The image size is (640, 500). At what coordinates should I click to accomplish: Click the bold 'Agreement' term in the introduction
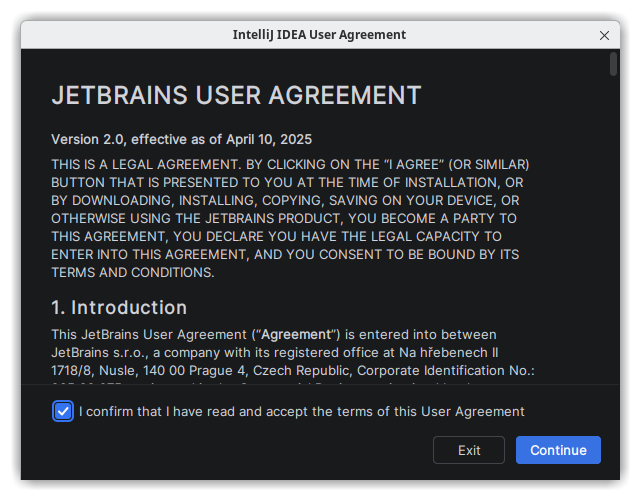(x=296, y=334)
